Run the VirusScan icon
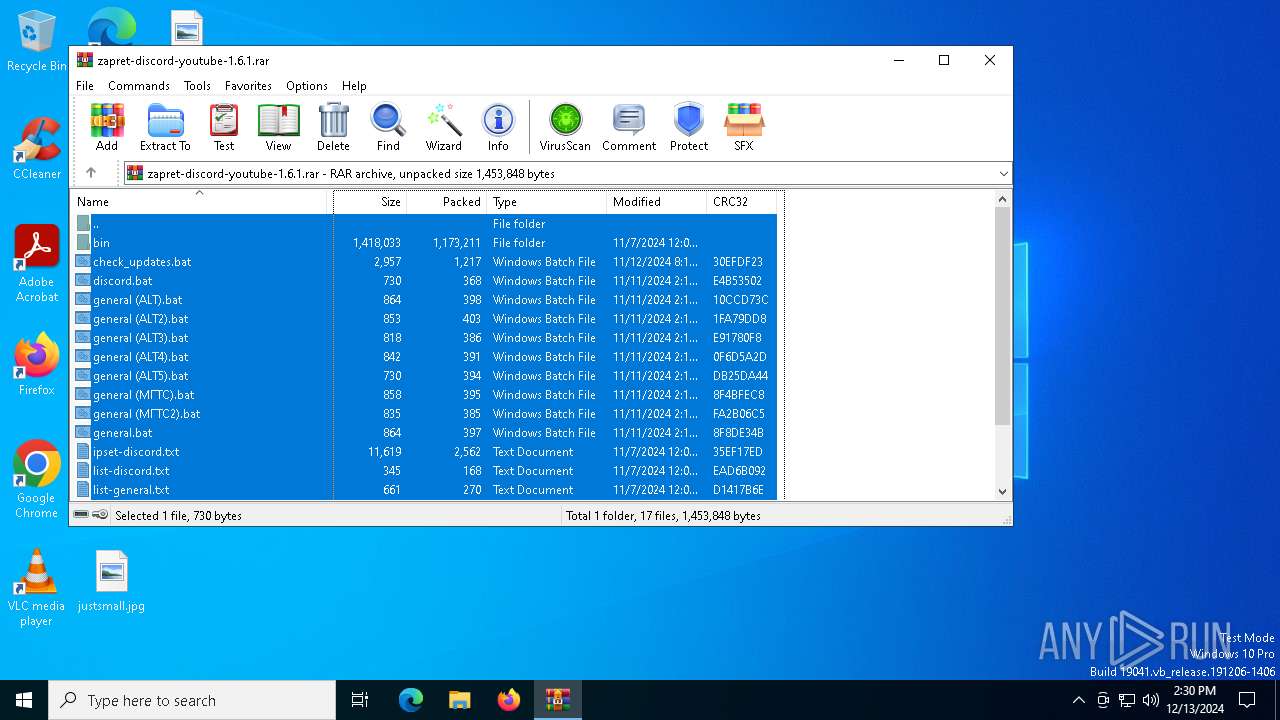Screen dimensions: 1280x720 tap(565, 127)
